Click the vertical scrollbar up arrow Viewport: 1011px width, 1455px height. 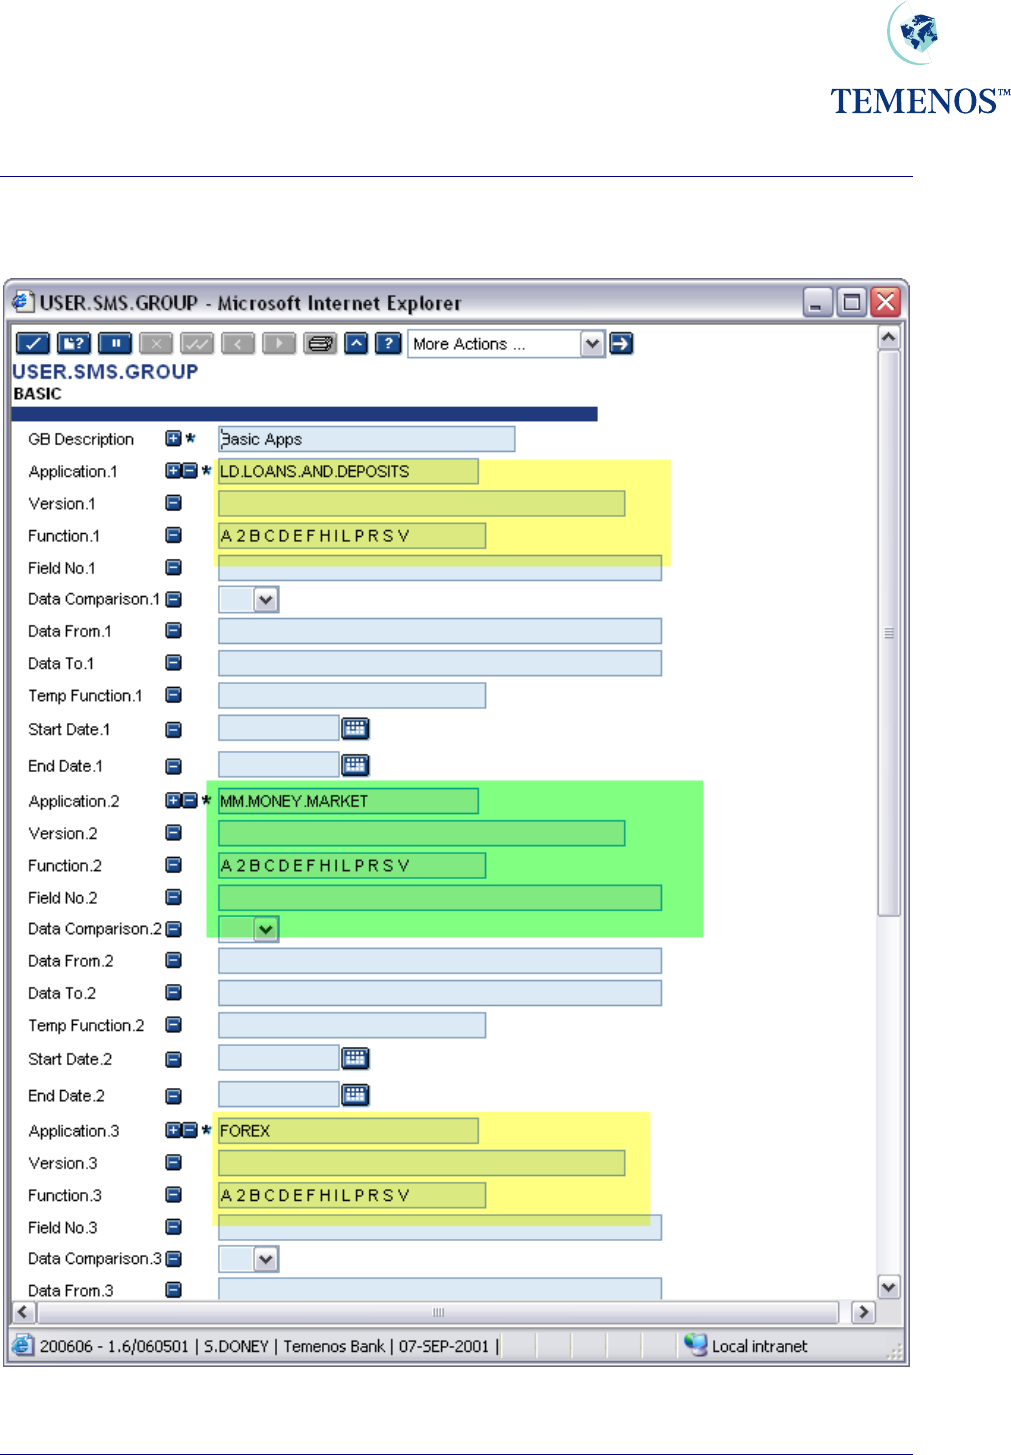(x=889, y=338)
